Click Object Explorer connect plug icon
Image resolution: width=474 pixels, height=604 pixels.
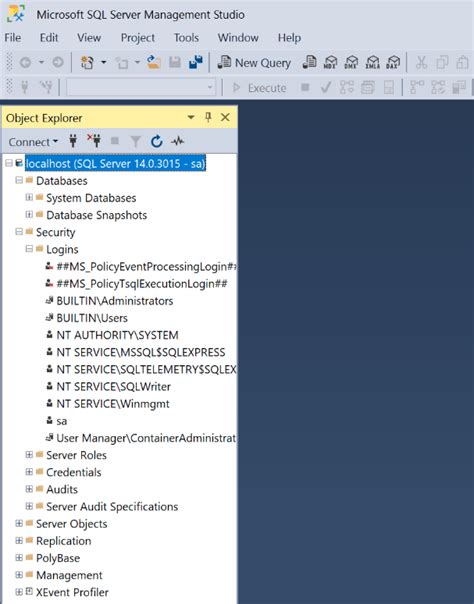click(73, 141)
